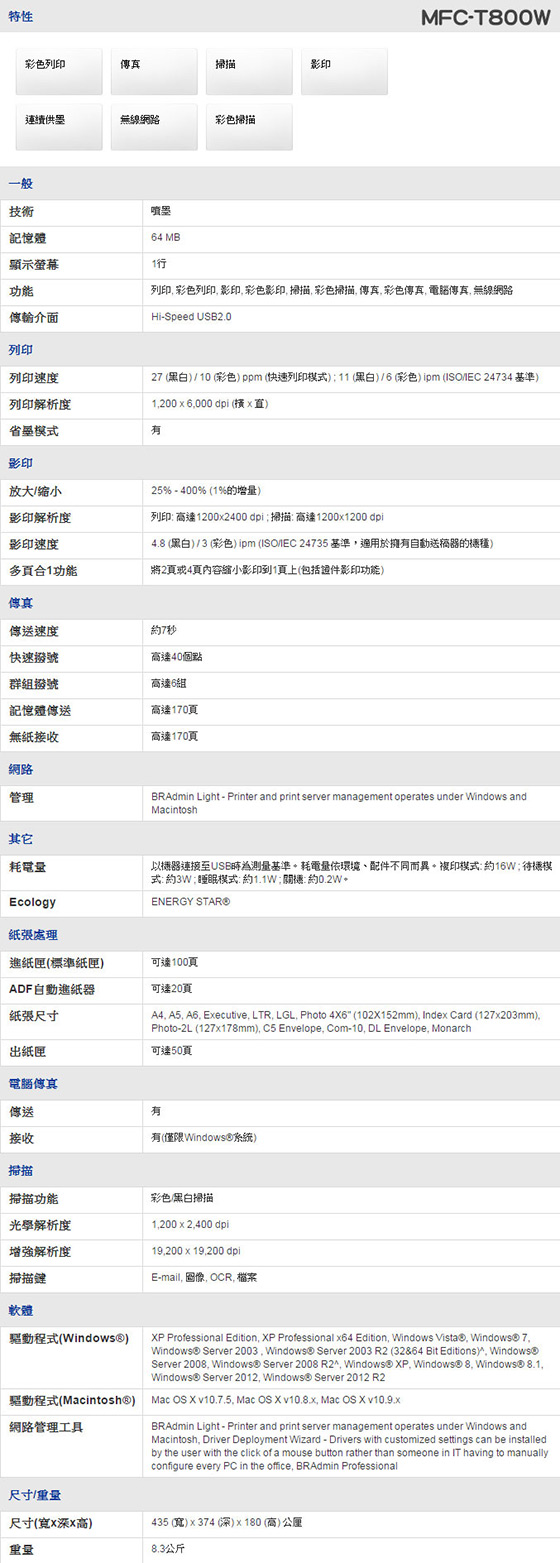Image resolution: width=560 pixels, height=1563 pixels.
Task: Click the 列印速度 row label
Action: point(33,378)
